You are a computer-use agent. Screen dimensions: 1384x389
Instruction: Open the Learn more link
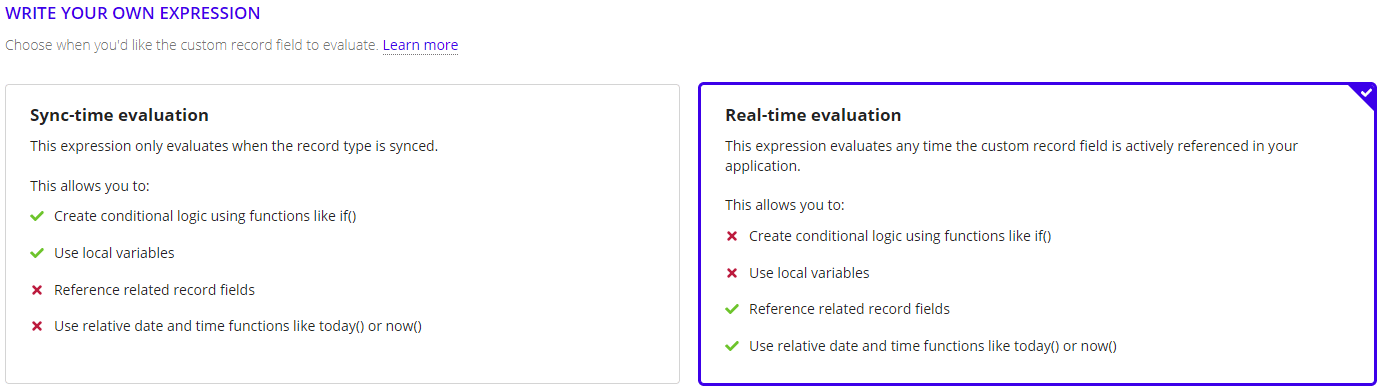click(x=420, y=45)
